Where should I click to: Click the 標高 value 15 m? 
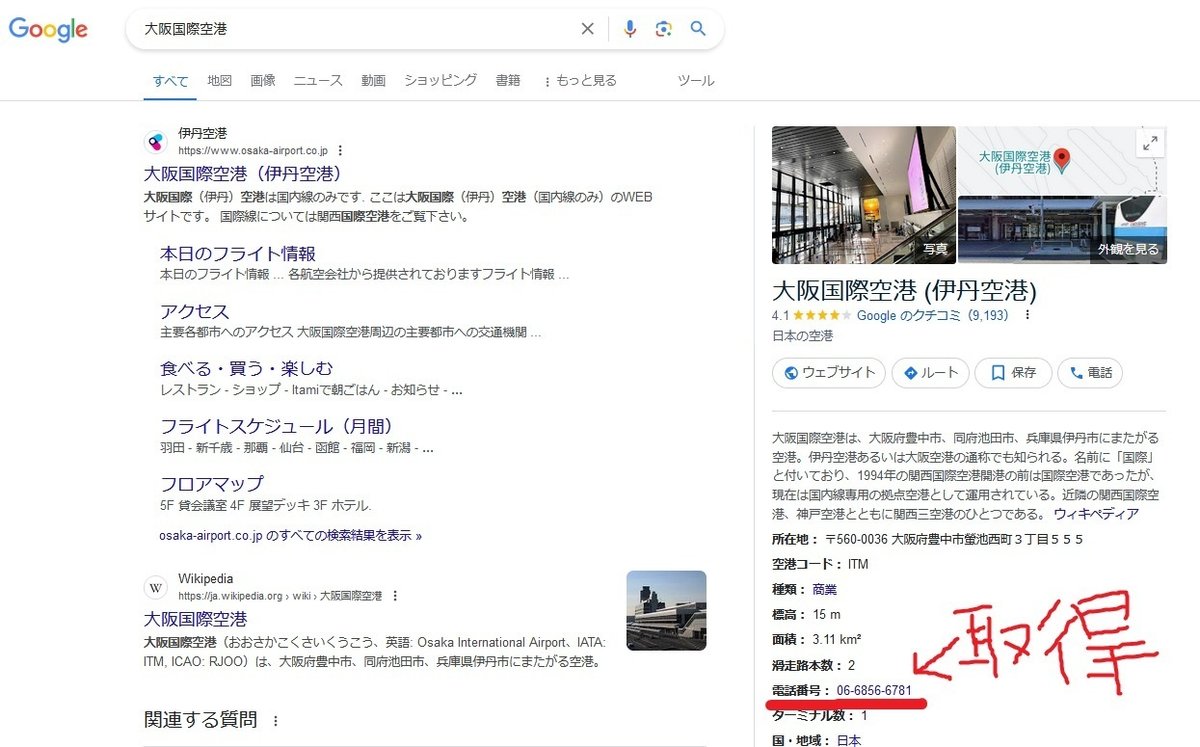coord(827,614)
